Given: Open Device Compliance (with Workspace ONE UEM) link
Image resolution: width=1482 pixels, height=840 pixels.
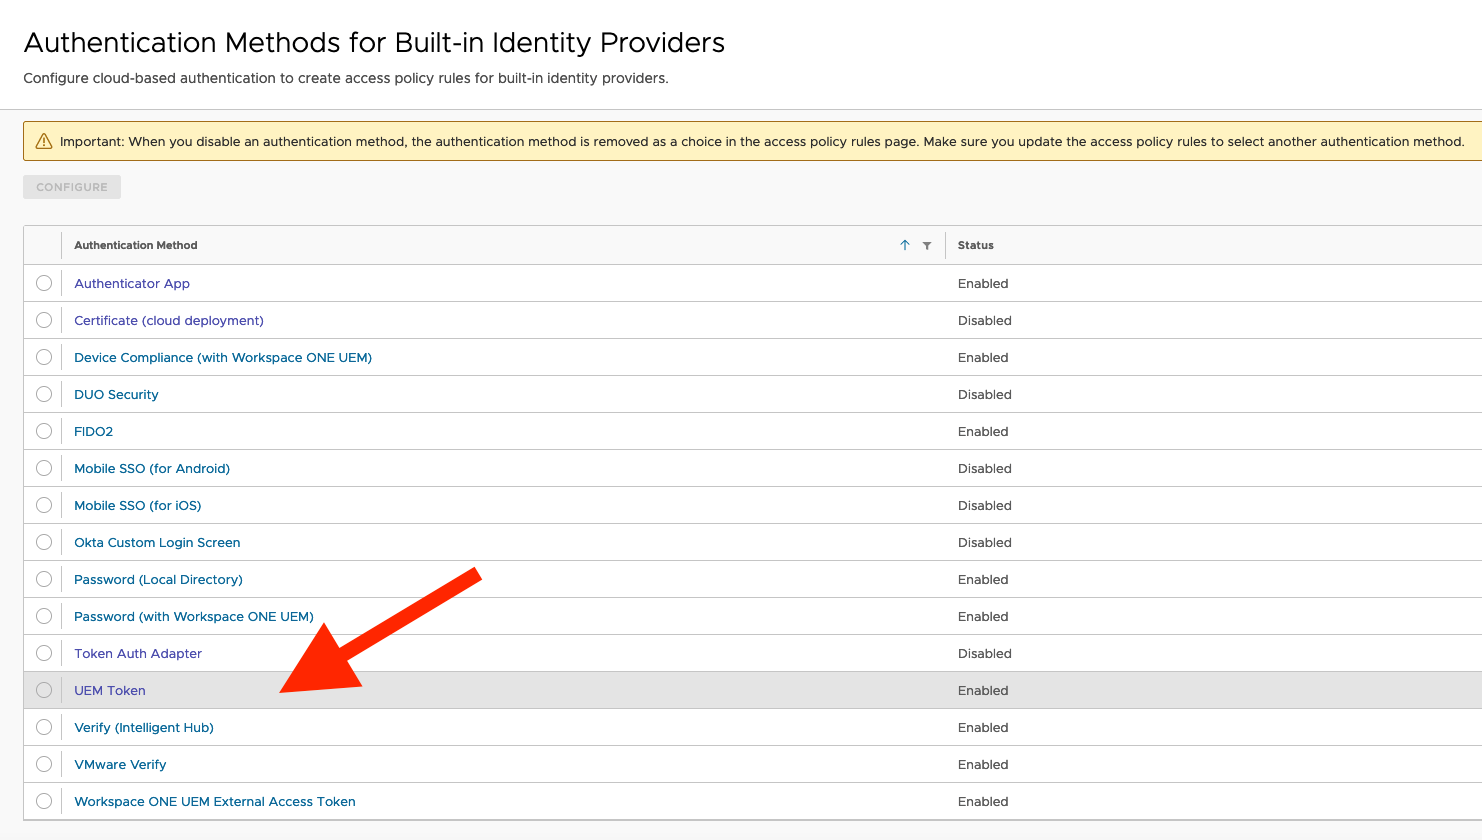Looking at the screenshot, I should (x=223, y=358).
